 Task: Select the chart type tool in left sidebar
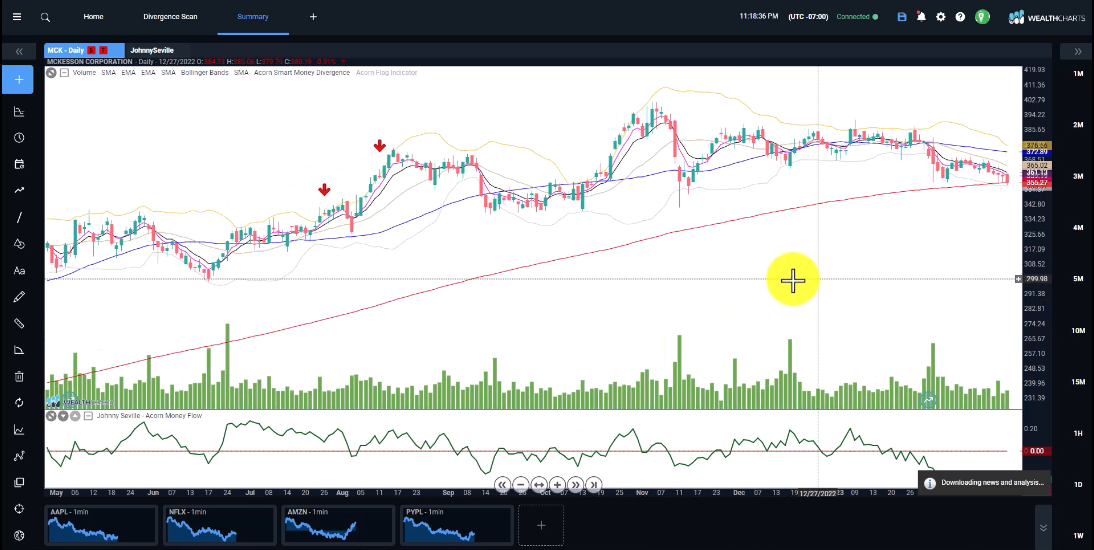19,112
